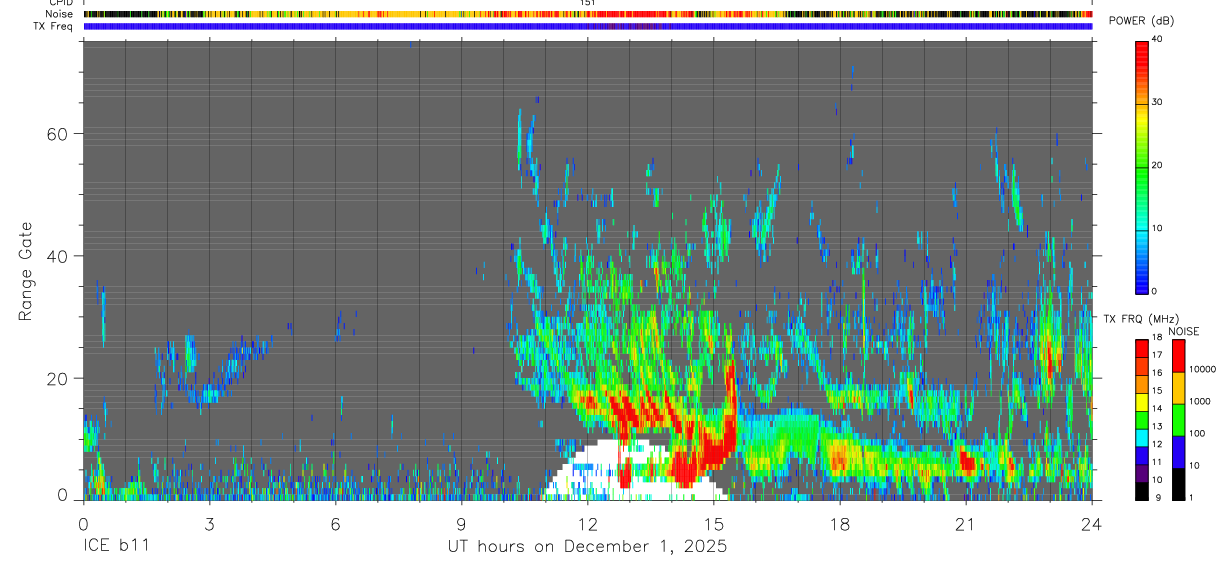The height and width of the screenshot is (567, 1228).
Task: Click the black NOISE swatch between 1 and 10
Action: [x=1178, y=484]
